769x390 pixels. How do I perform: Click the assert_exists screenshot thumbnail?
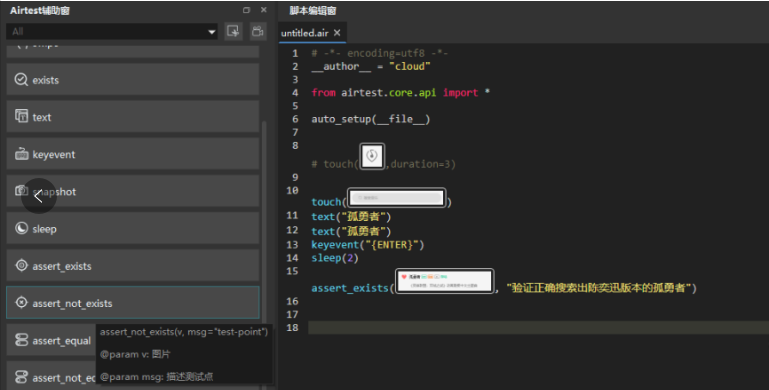tap(444, 281)
